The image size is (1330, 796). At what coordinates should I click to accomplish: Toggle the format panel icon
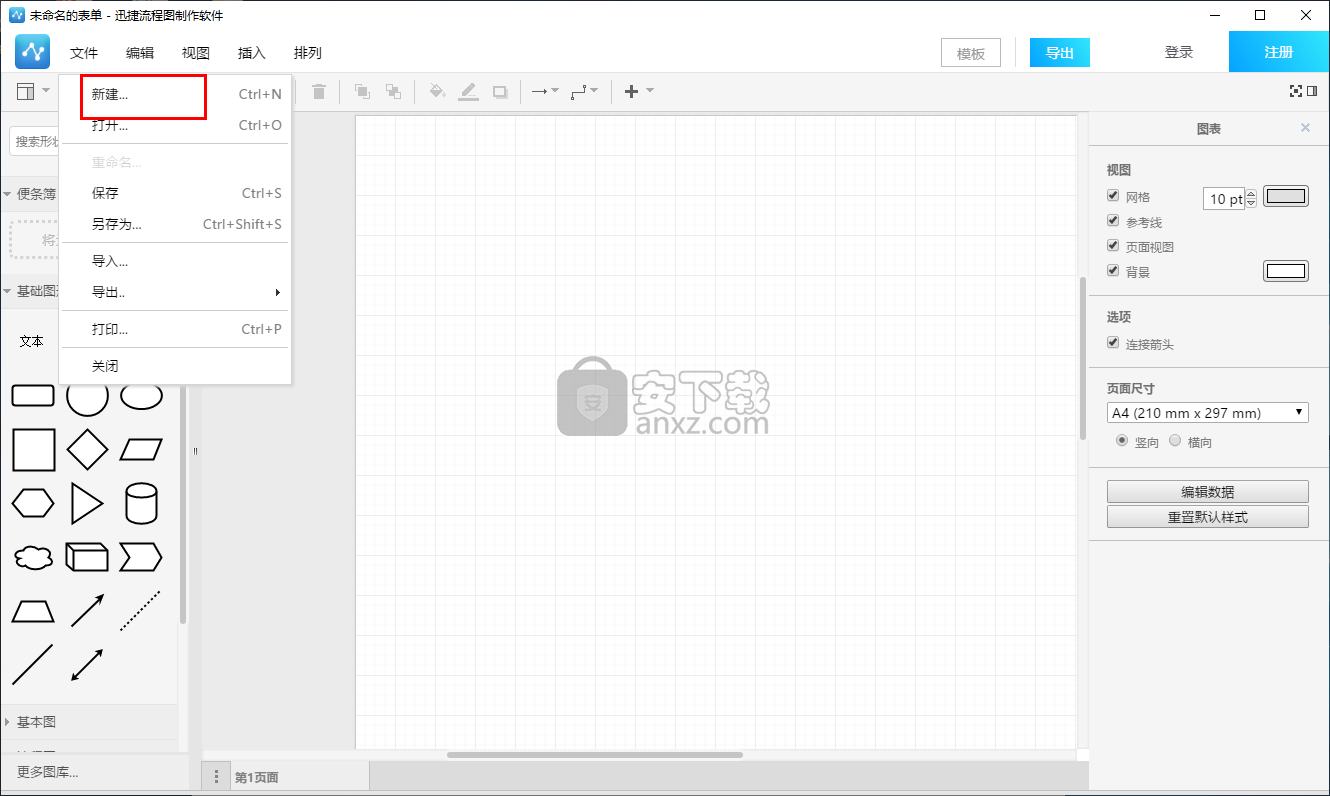(x=1312, y=91)
